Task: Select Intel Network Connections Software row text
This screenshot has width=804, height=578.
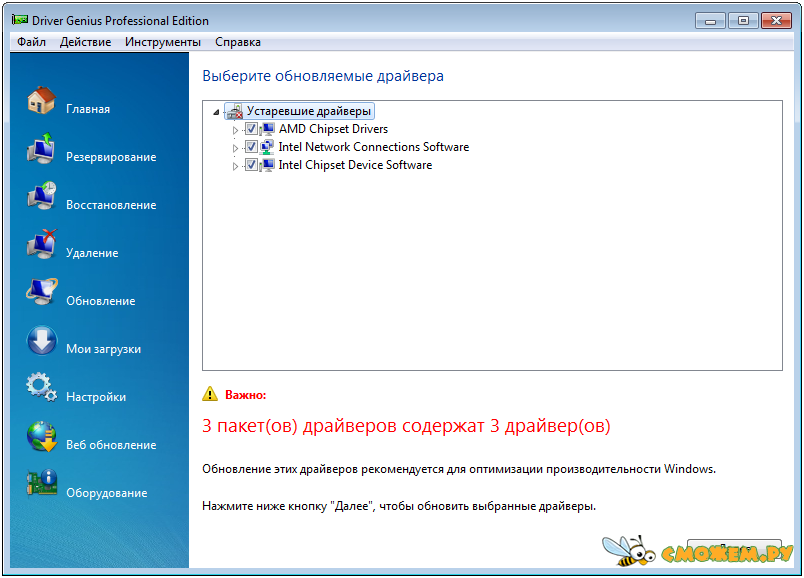Action: pos(373,147)
